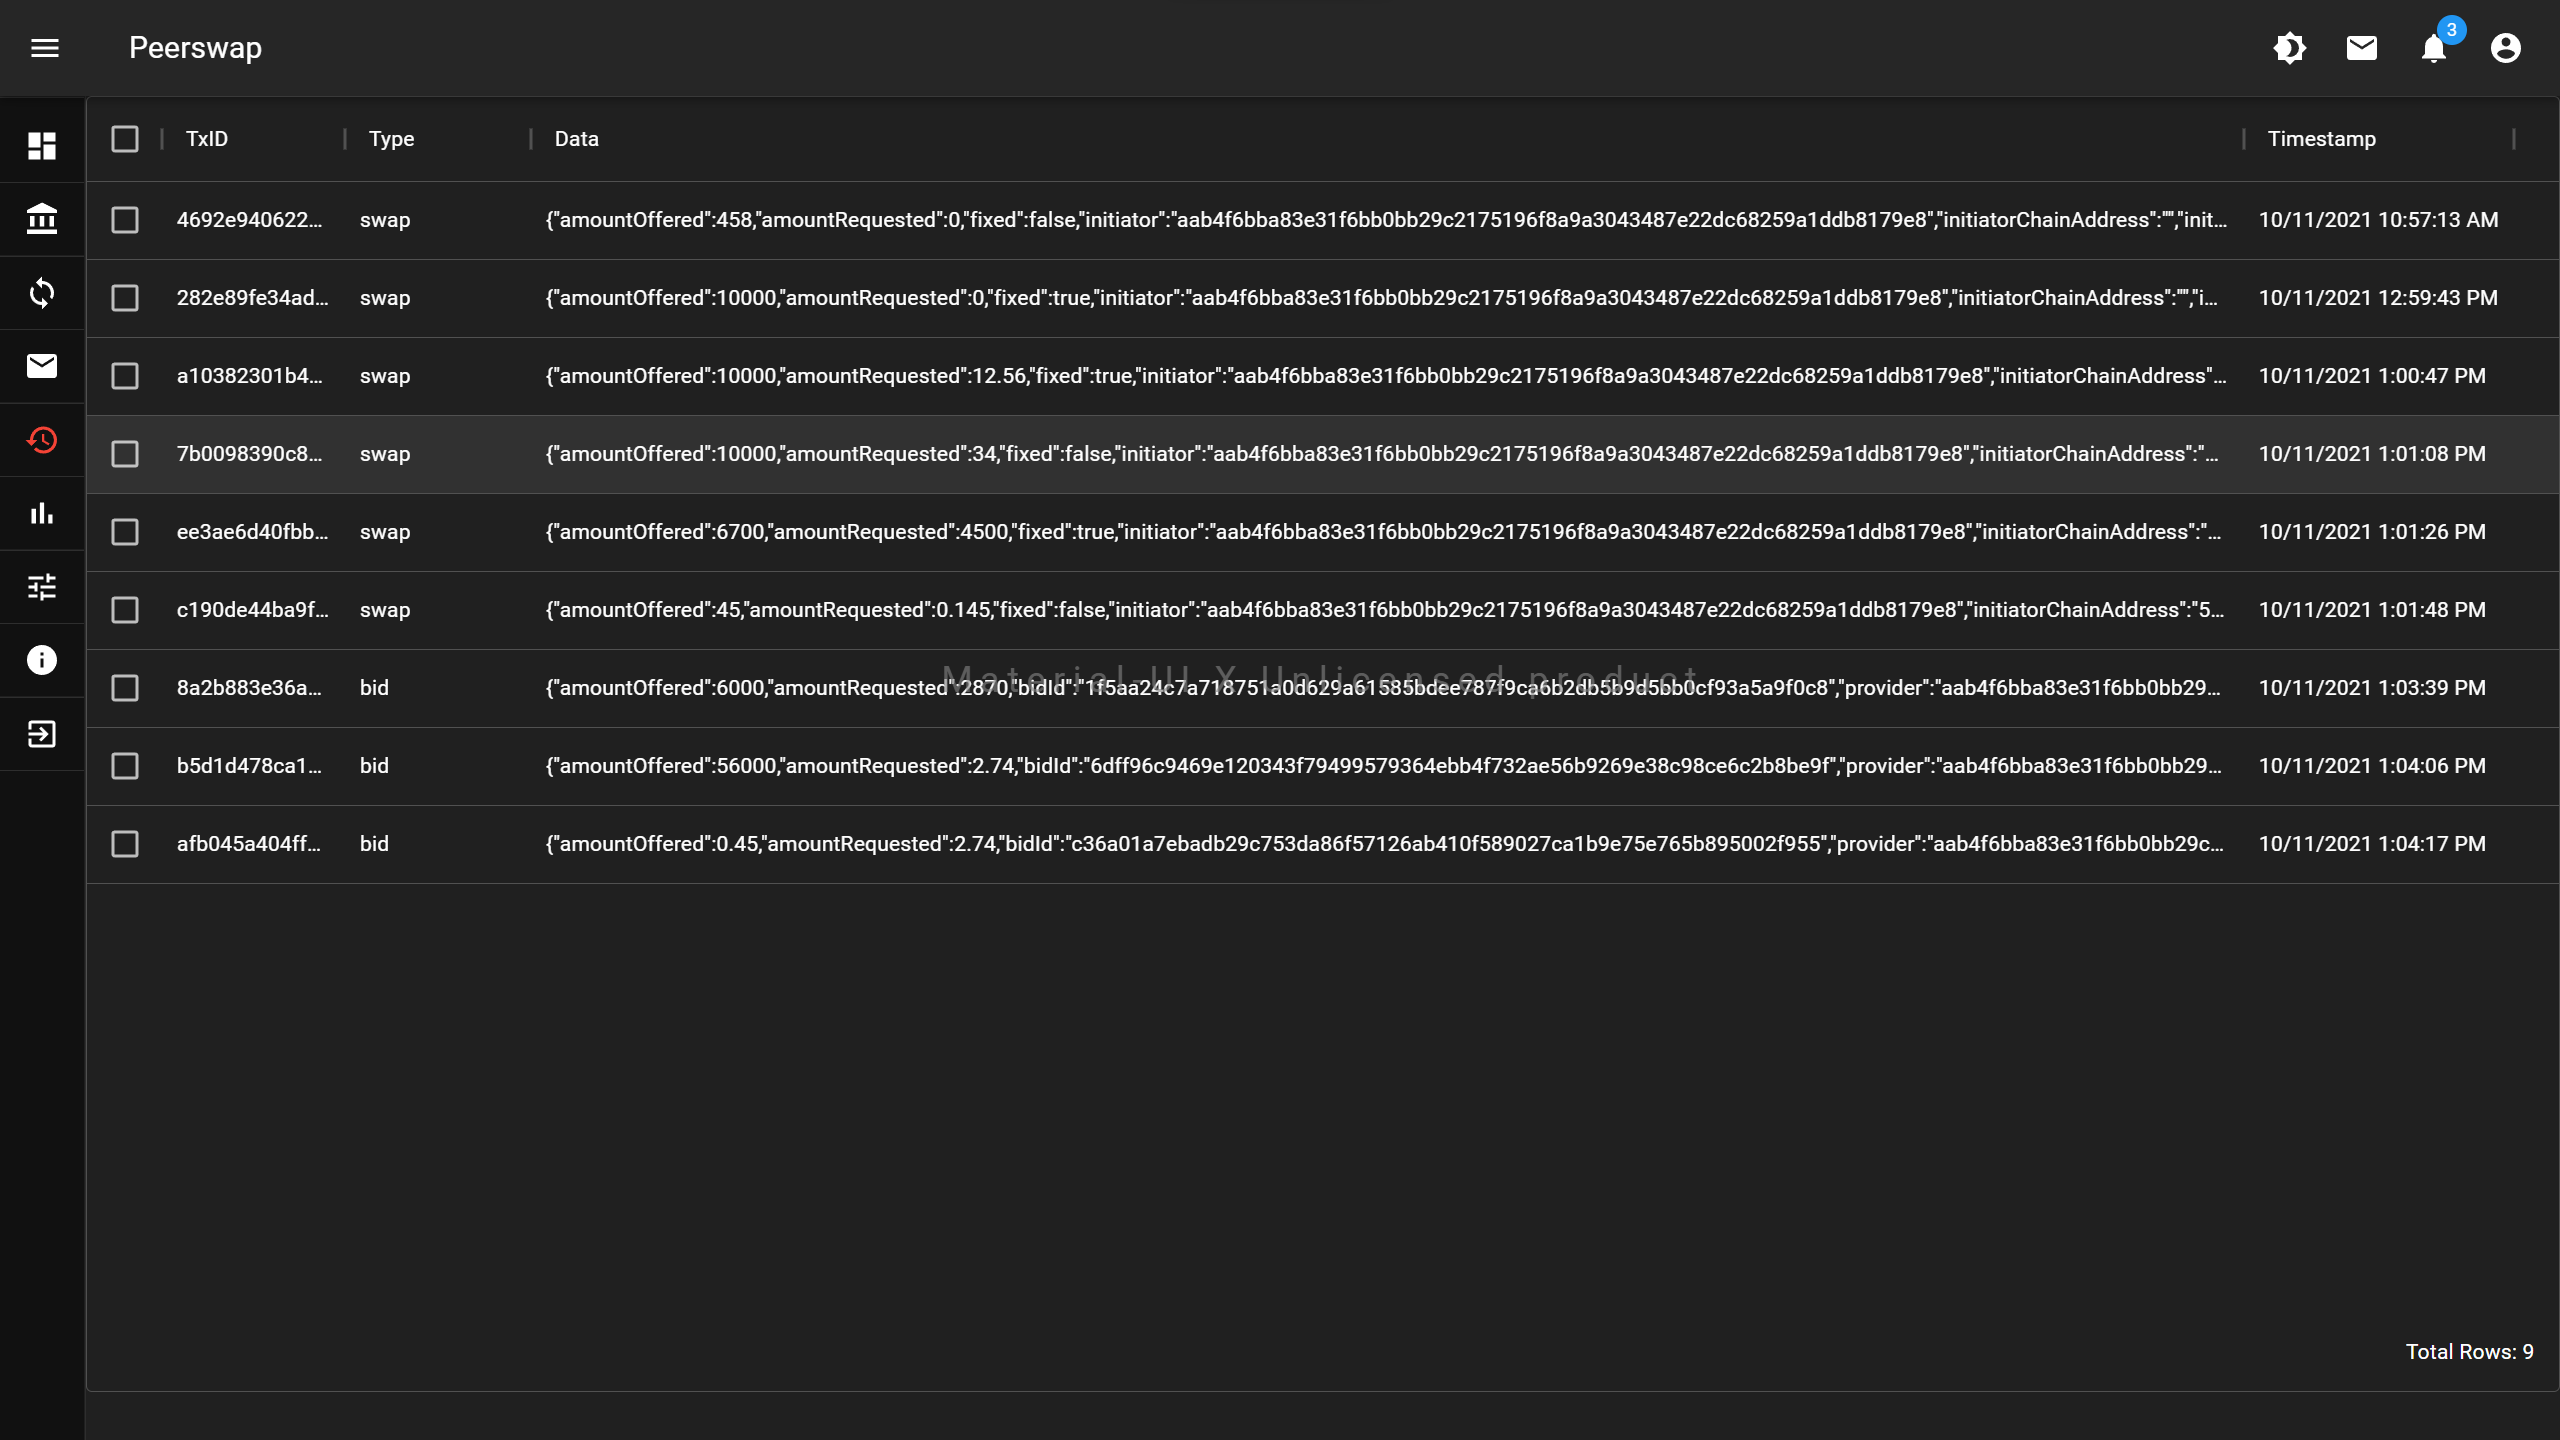Viewport: 2560px width, 1440px height.
Task: Open the user account profile icon
Action: (x=2505, y=48)
